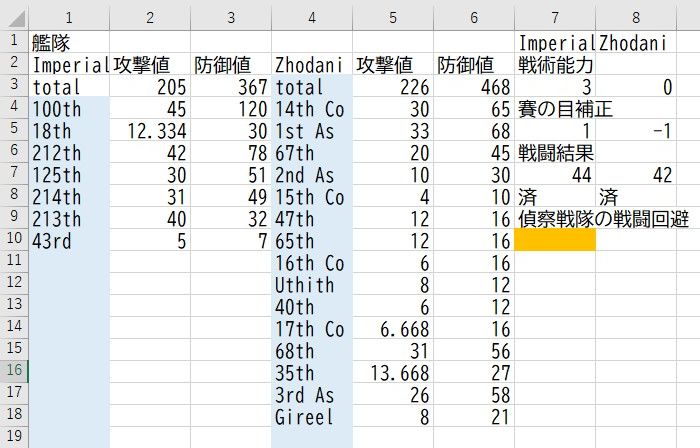Select the 65th fleet cell

coord(312,240)
